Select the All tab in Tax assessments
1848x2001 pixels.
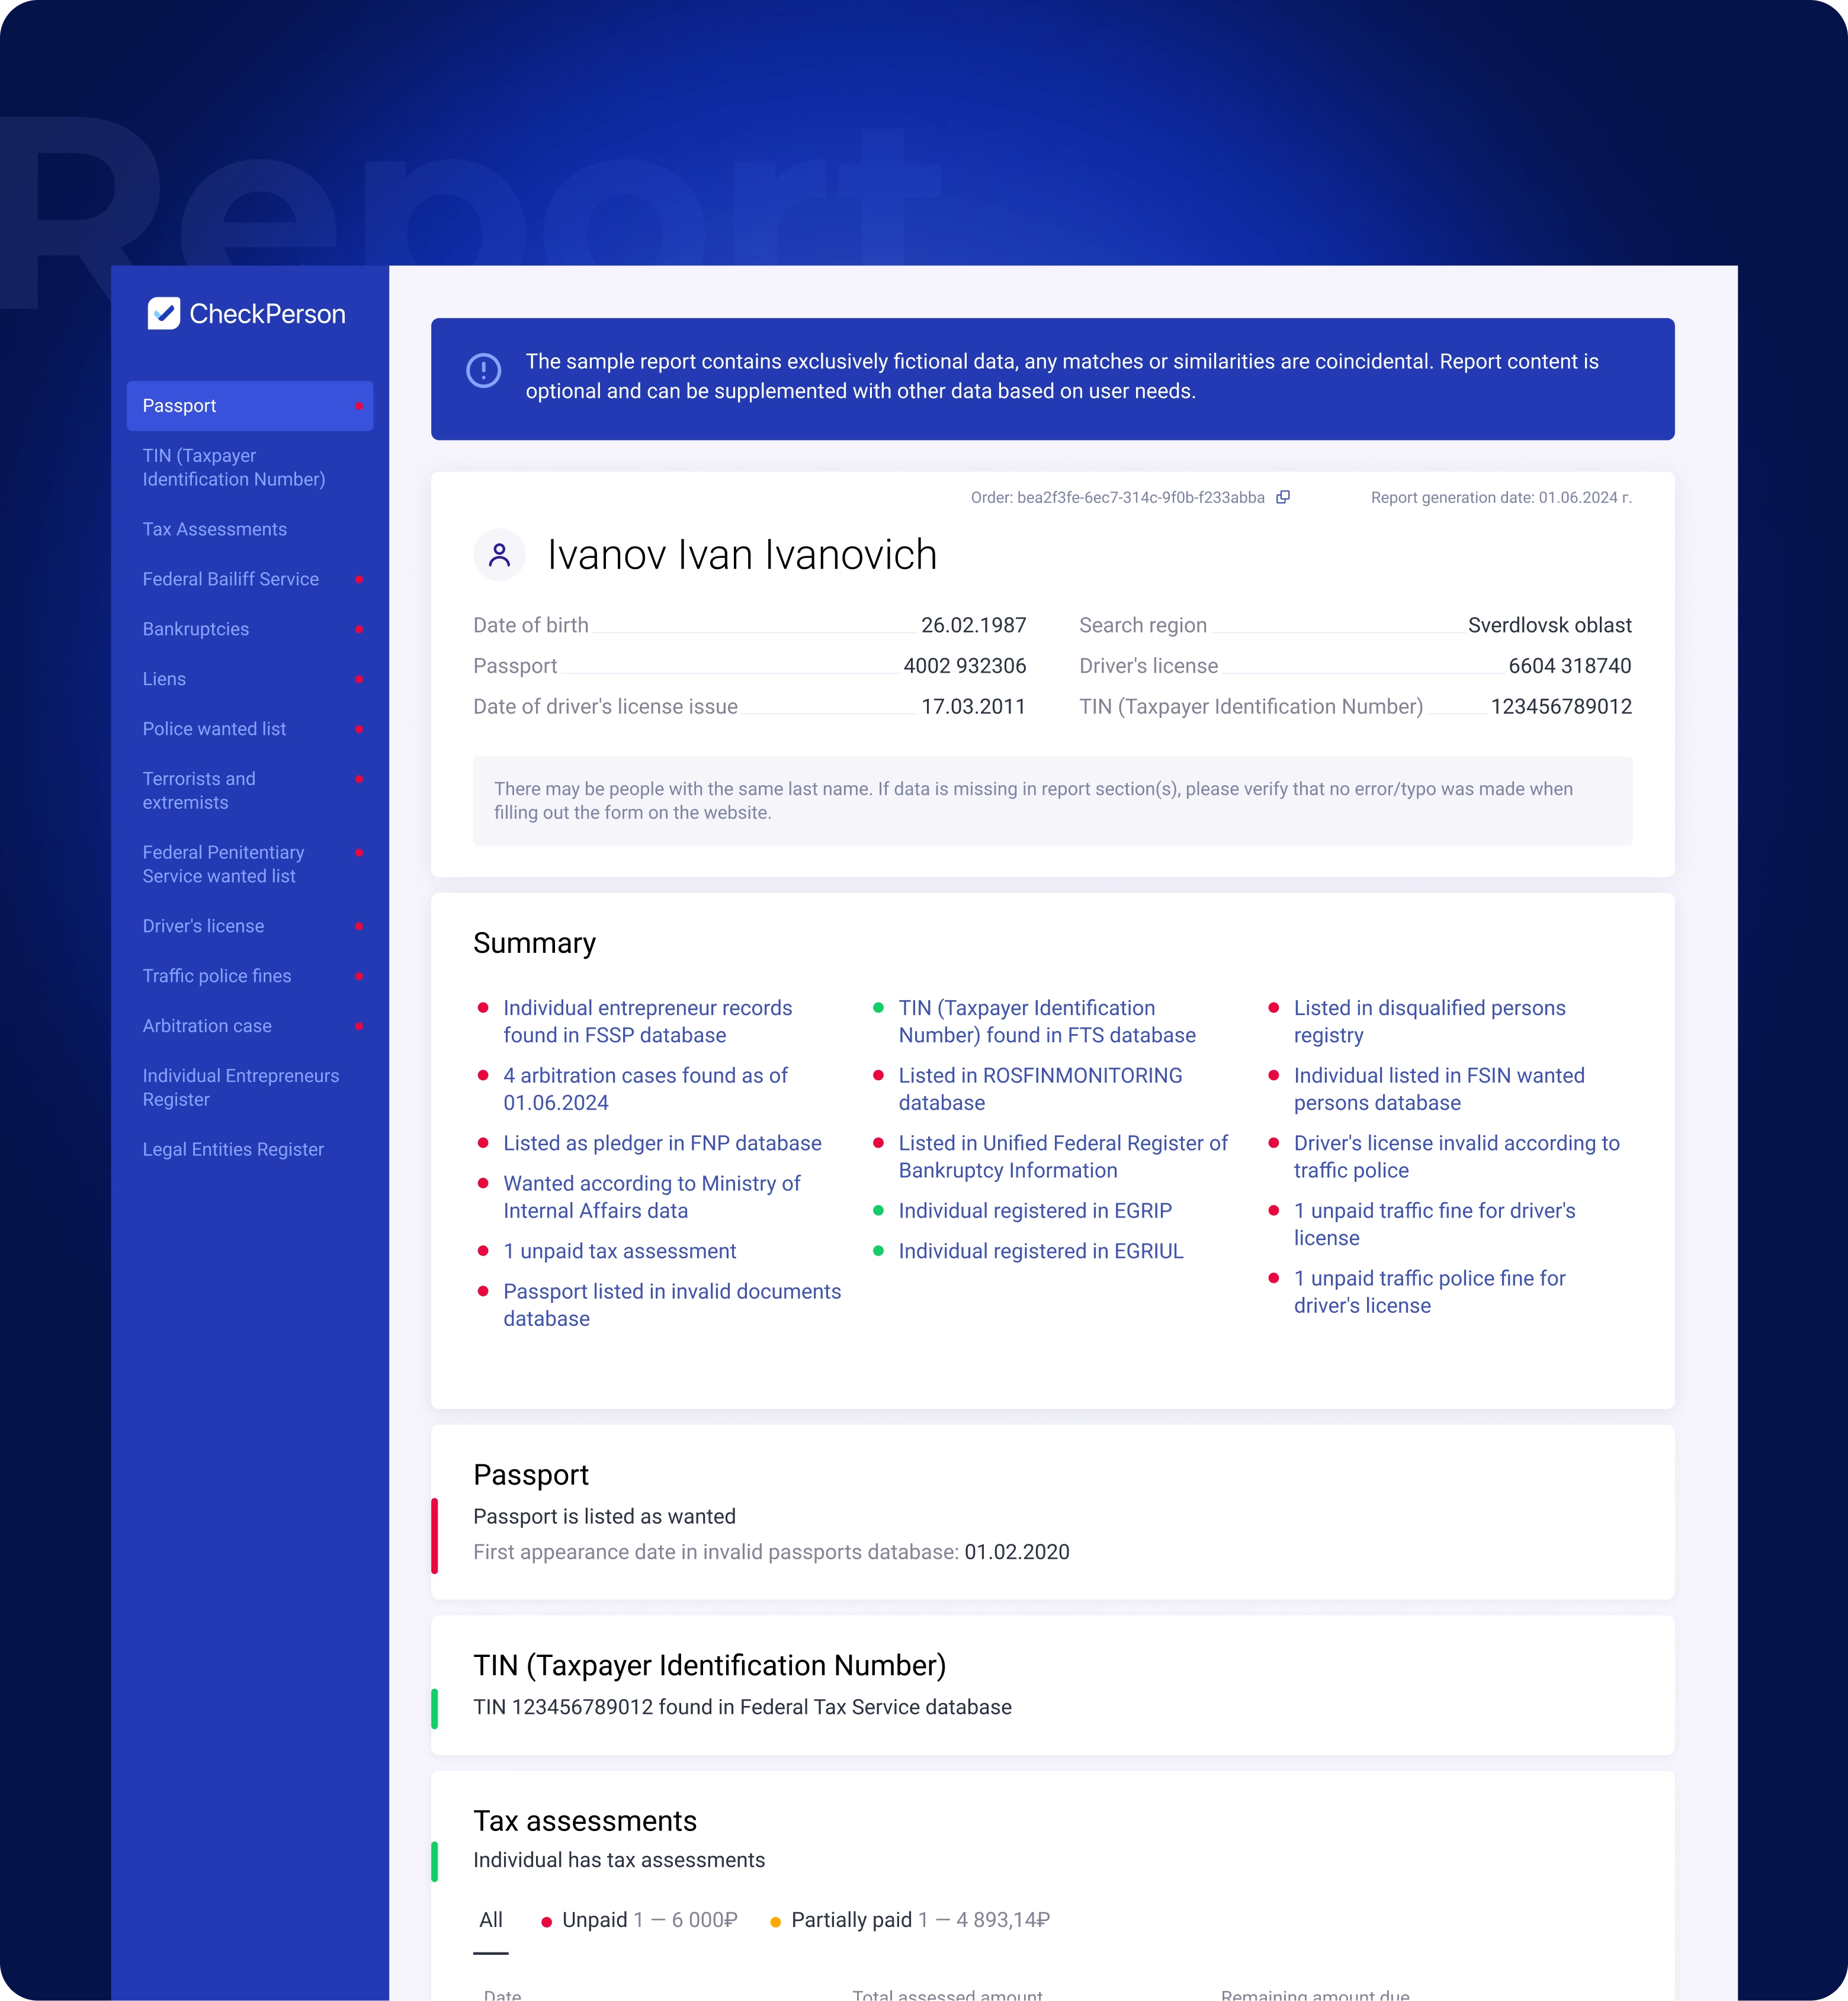(490, 1919)
